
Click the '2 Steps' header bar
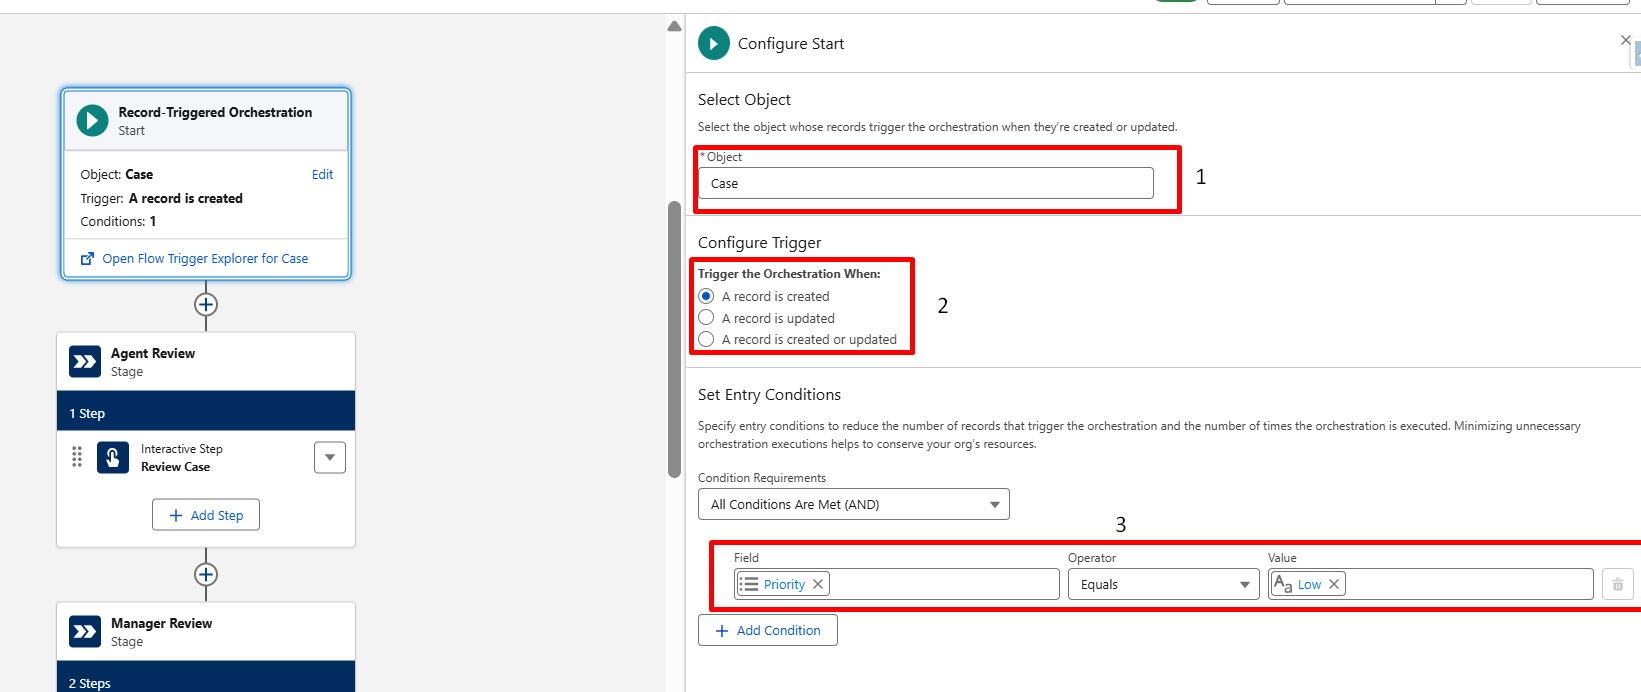[x=206, y=677]
